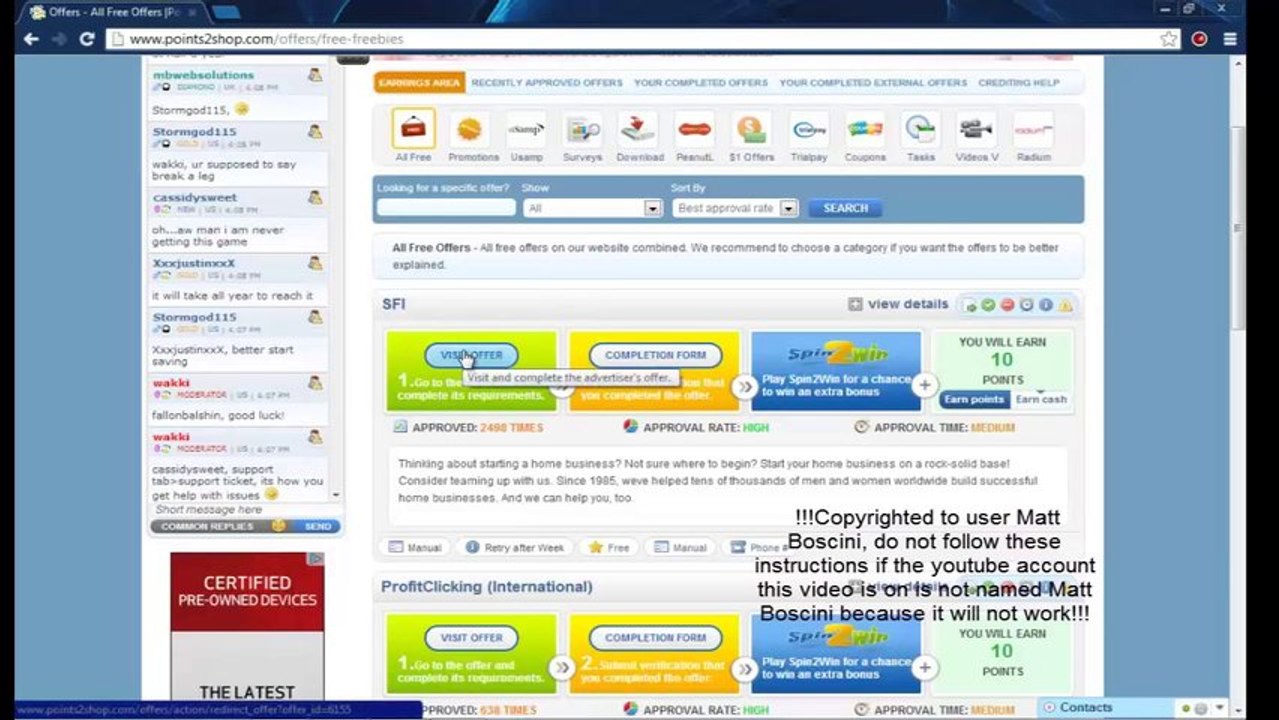Select the Trialpay category icon
Image resolution: width=1279 pixels, height=720 pixels.
pos(809,130)
